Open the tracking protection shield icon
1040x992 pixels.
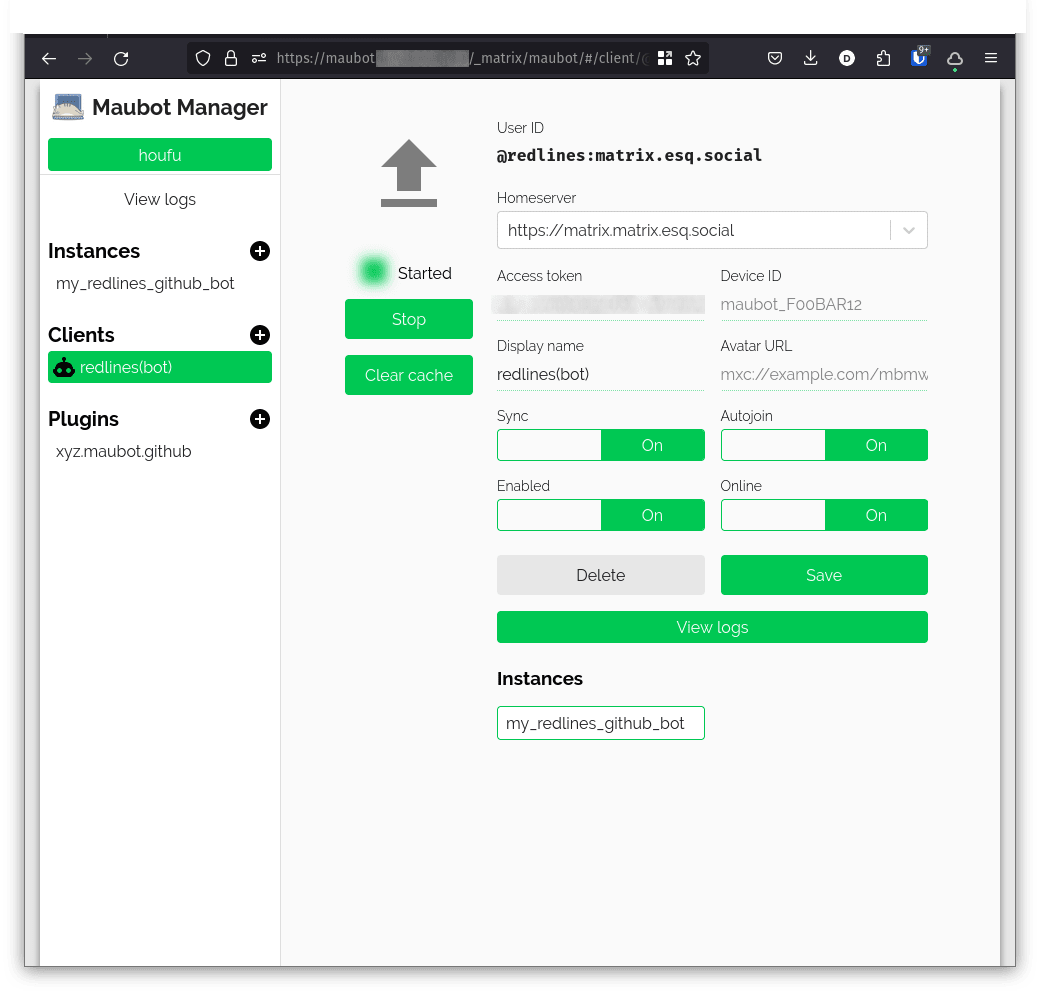coord(203,58)
